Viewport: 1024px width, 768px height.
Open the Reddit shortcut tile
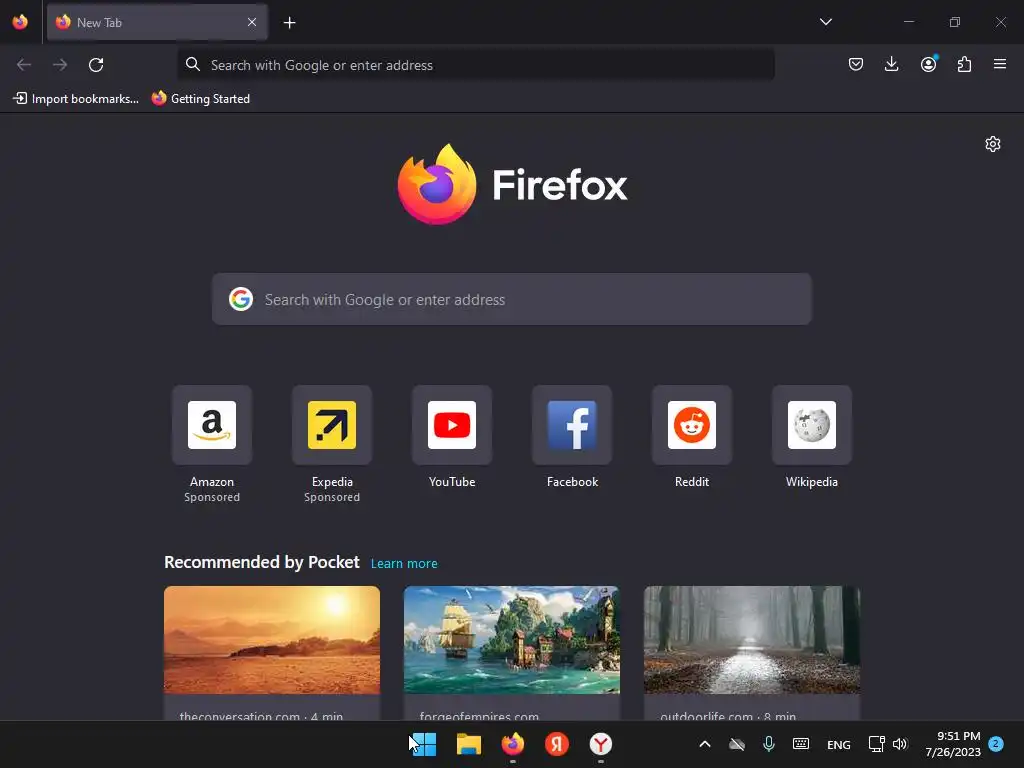692,425
